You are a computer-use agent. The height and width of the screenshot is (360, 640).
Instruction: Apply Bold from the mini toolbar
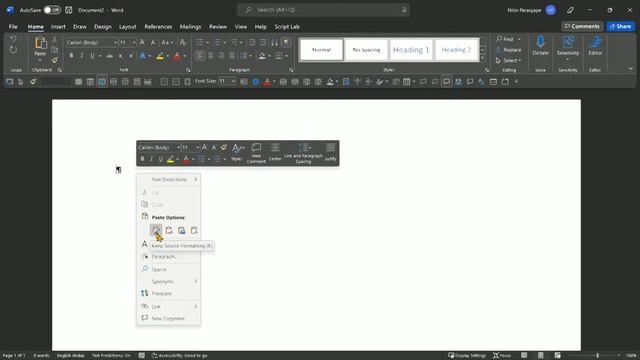click(142, 159)
